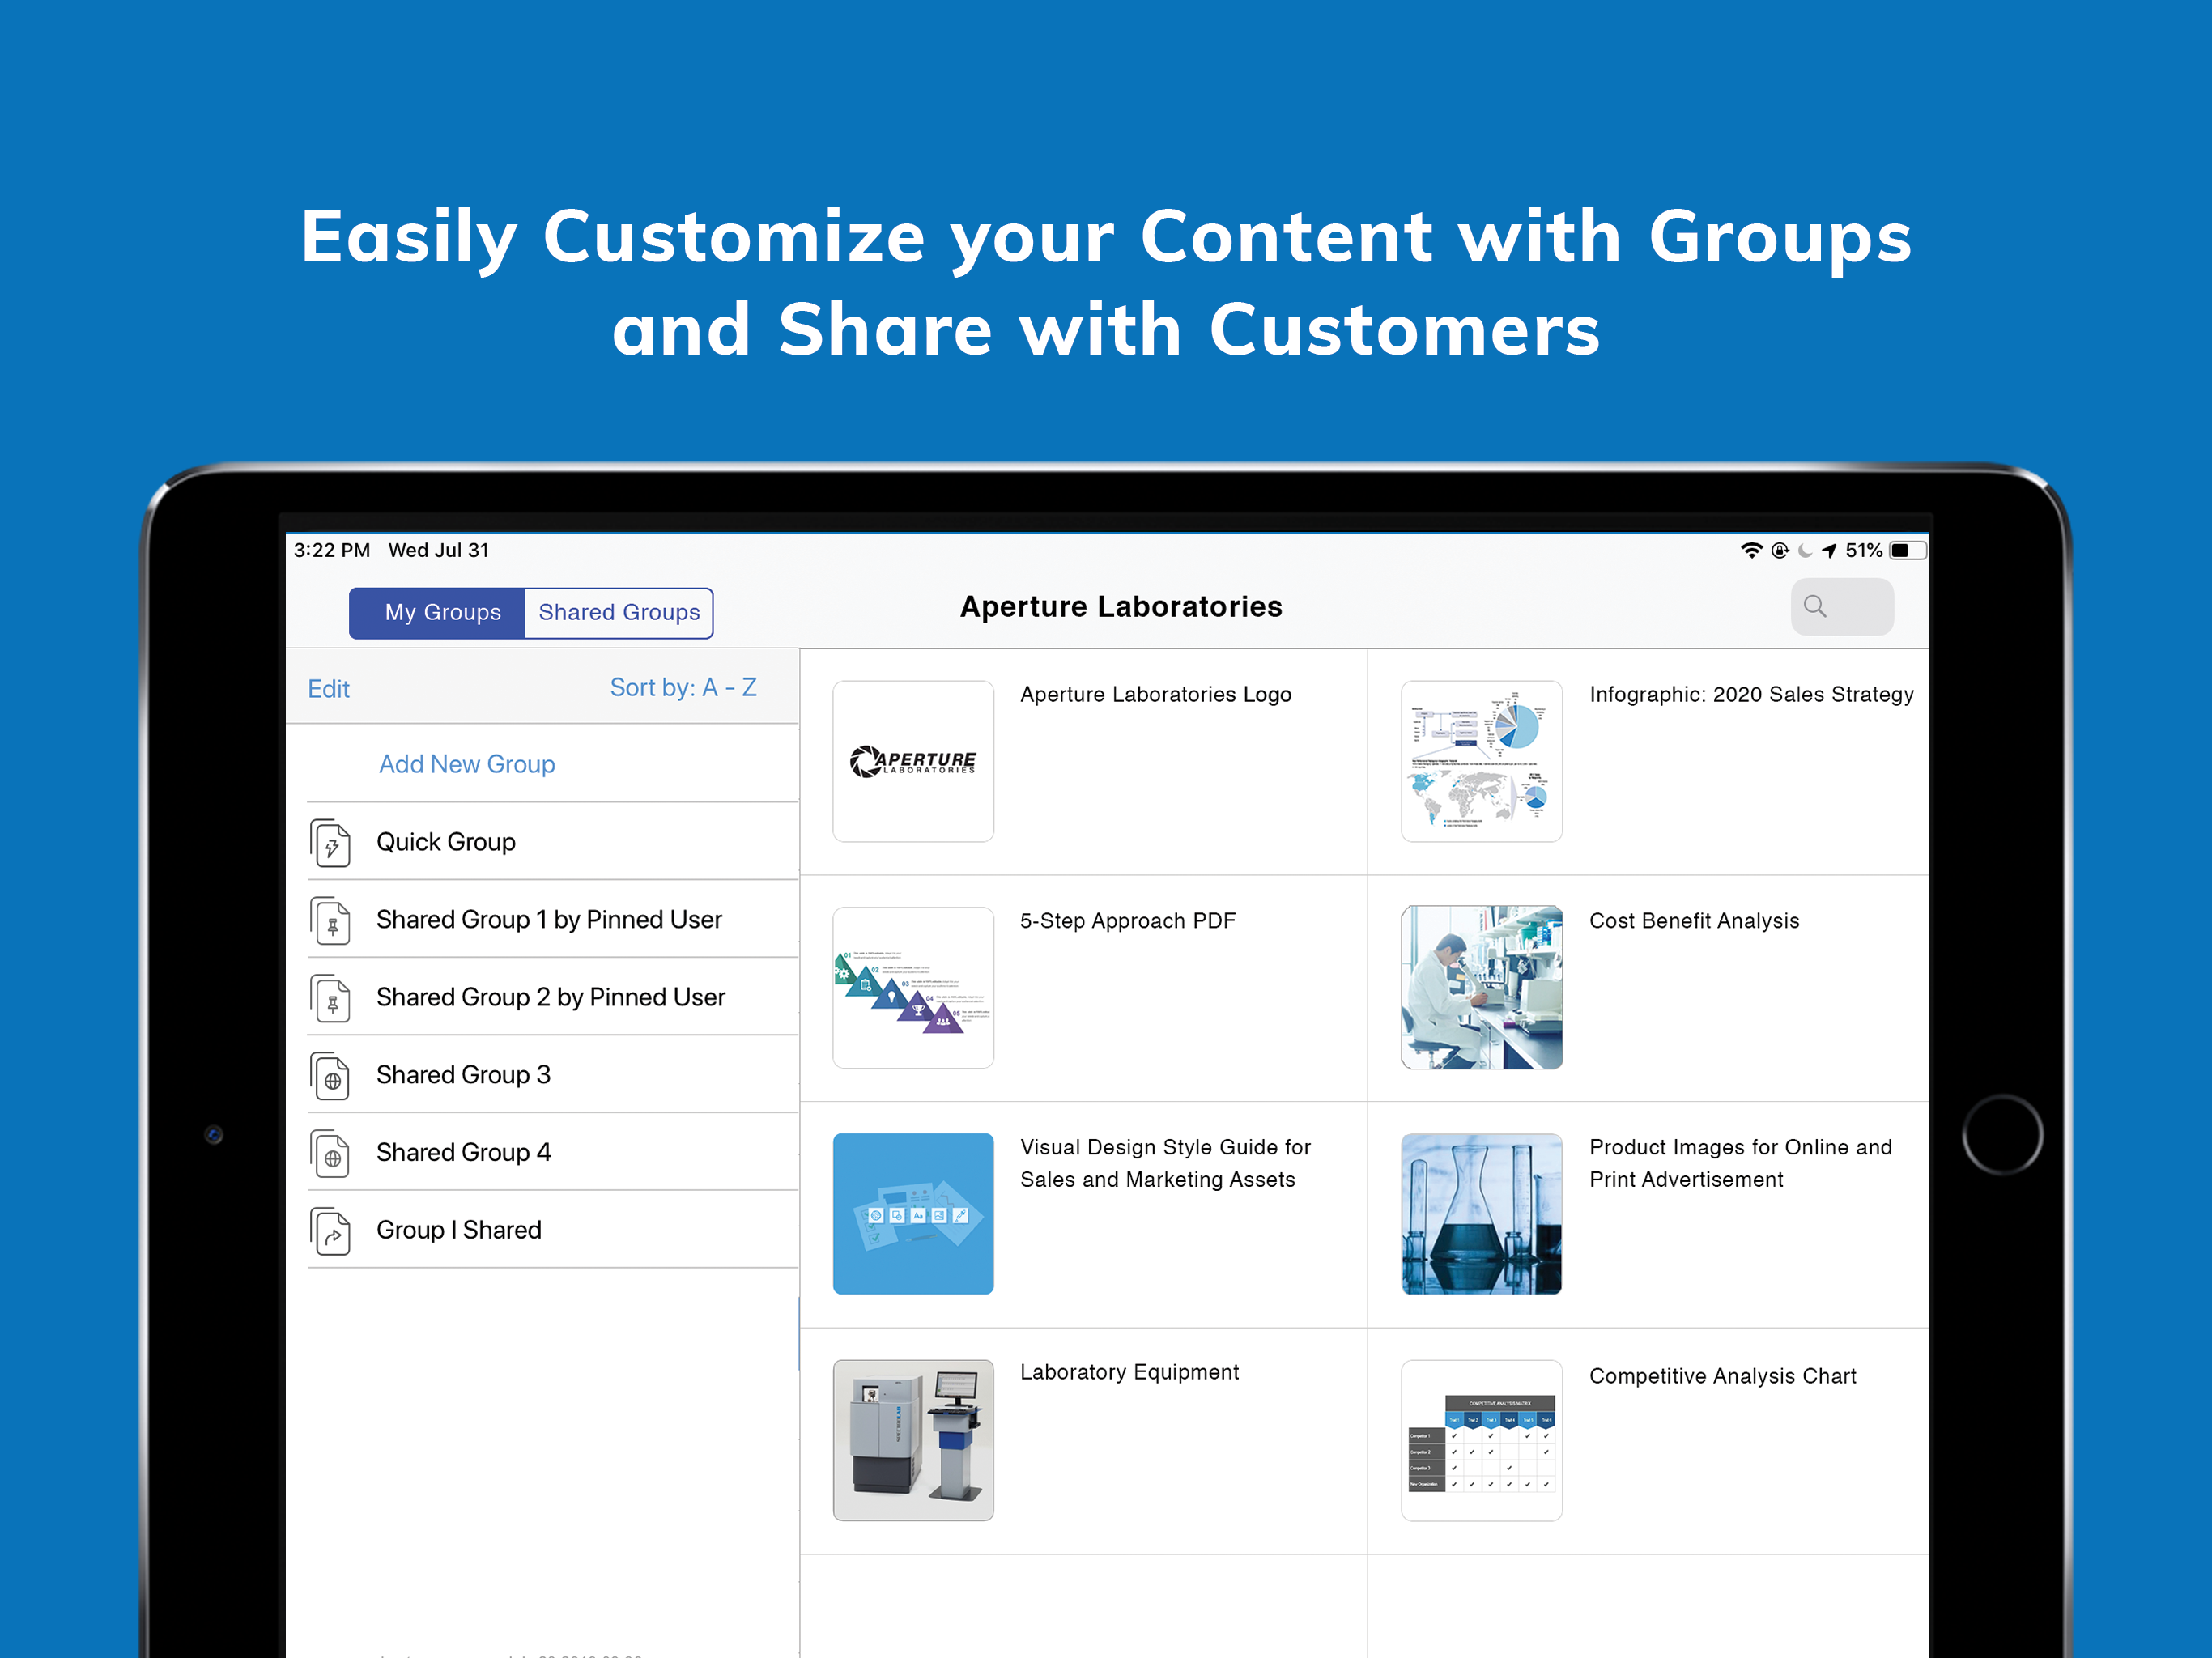Viewport: 2212px width, 1658px height.
Task: Open the Aperture Laboratories Logo thumbnail
Action: [x=912, y=761]
